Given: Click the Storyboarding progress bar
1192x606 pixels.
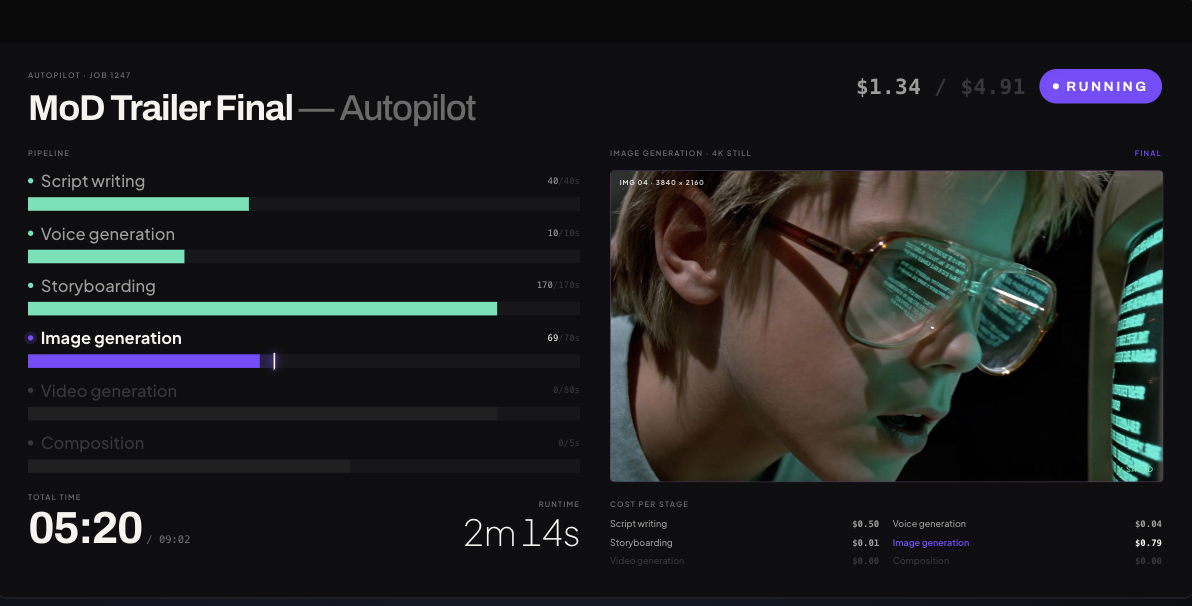Looking at the screenshot, I should point(304,309).
